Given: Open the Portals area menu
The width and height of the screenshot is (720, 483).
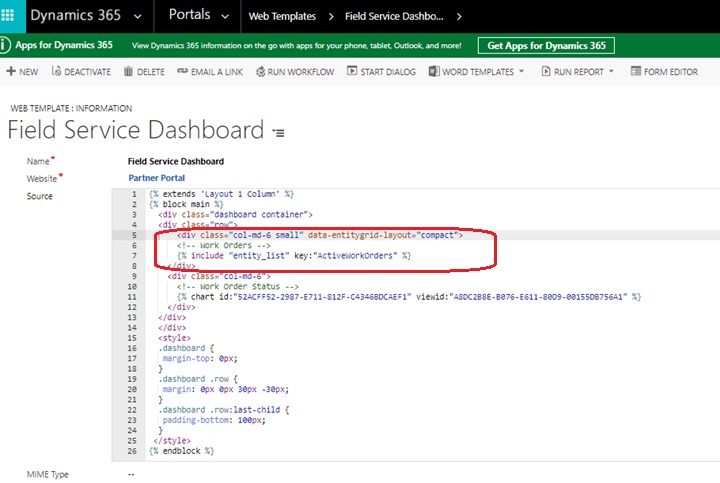Looking at the screenshot, I should (x=189, y=15).
